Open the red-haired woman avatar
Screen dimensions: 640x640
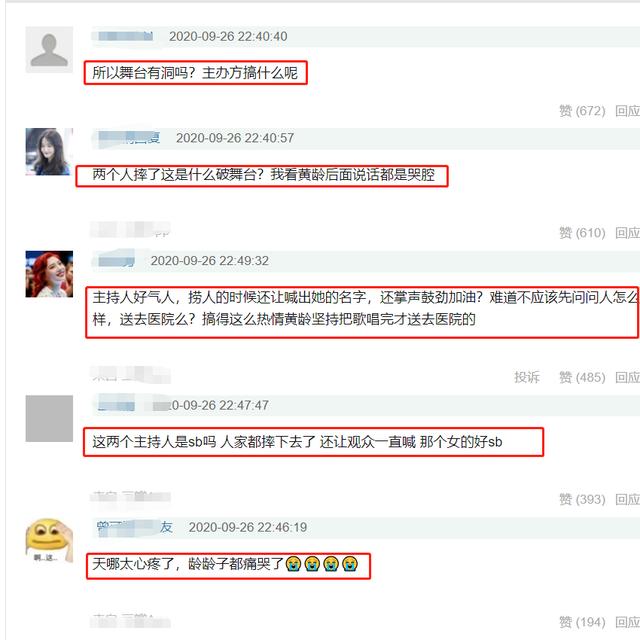pos(49,274)
